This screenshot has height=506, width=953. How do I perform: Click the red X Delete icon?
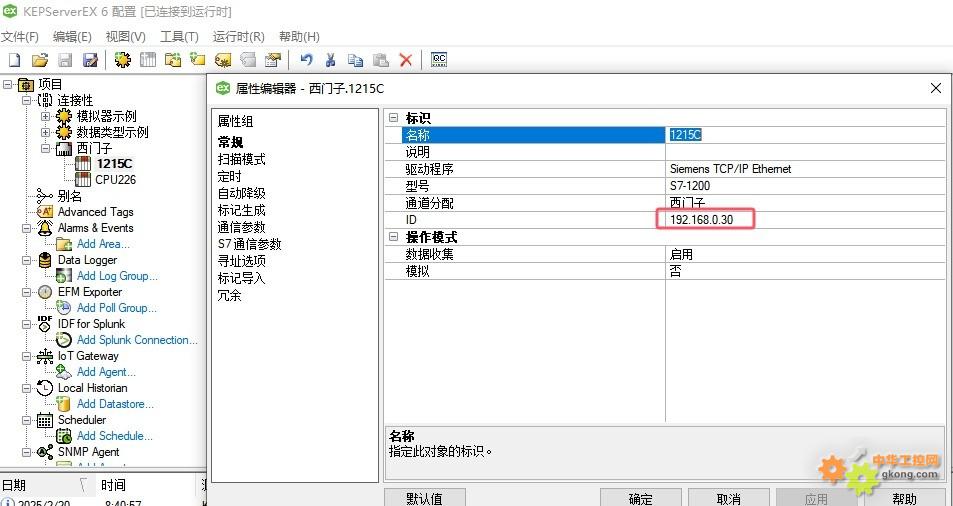(406, 60)
